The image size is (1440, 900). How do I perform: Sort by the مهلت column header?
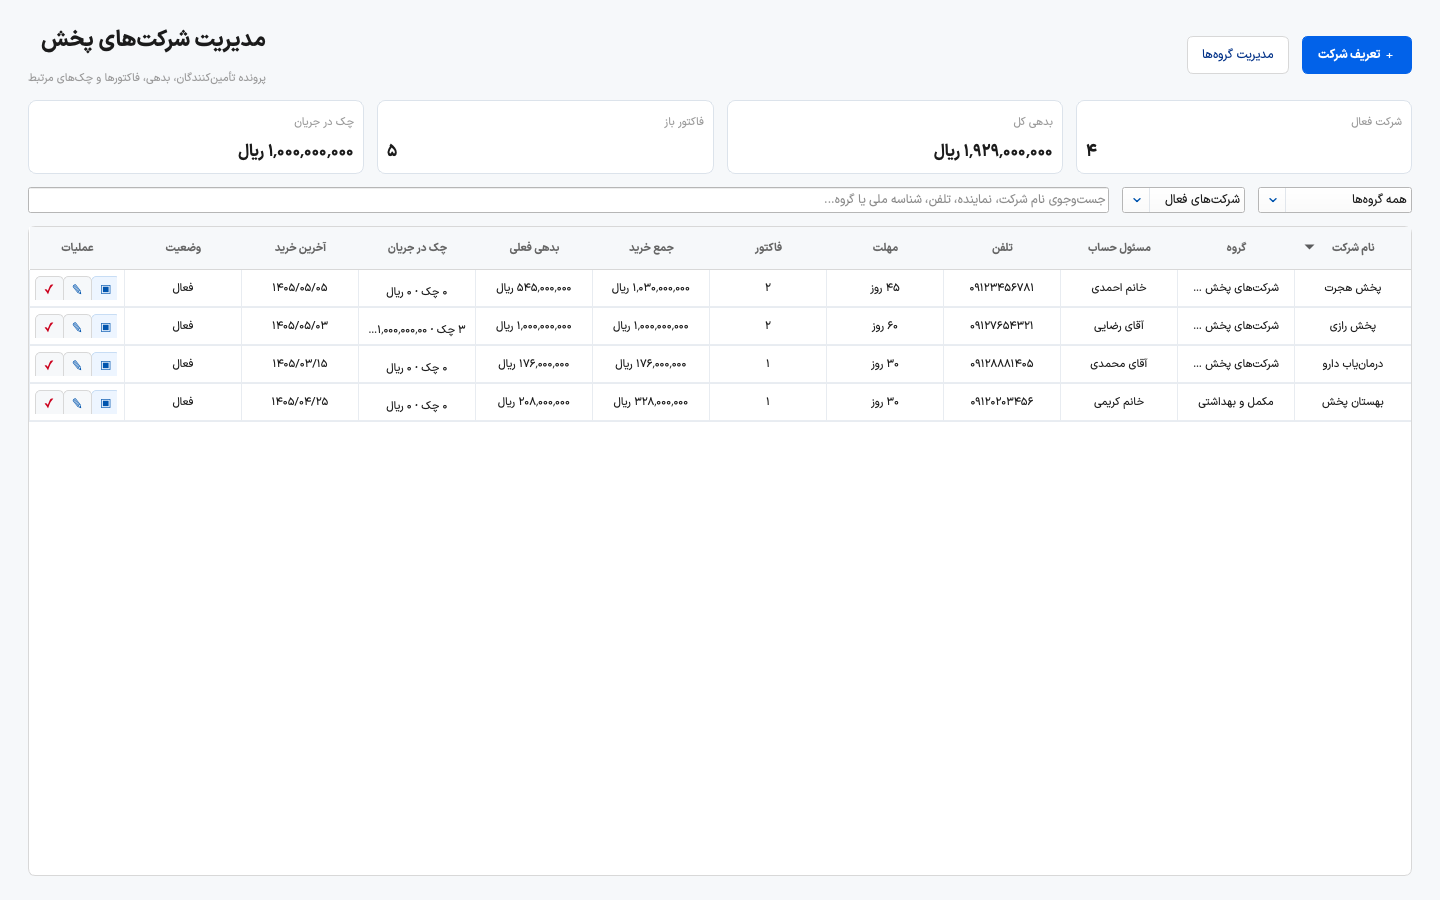click(885, 248)
